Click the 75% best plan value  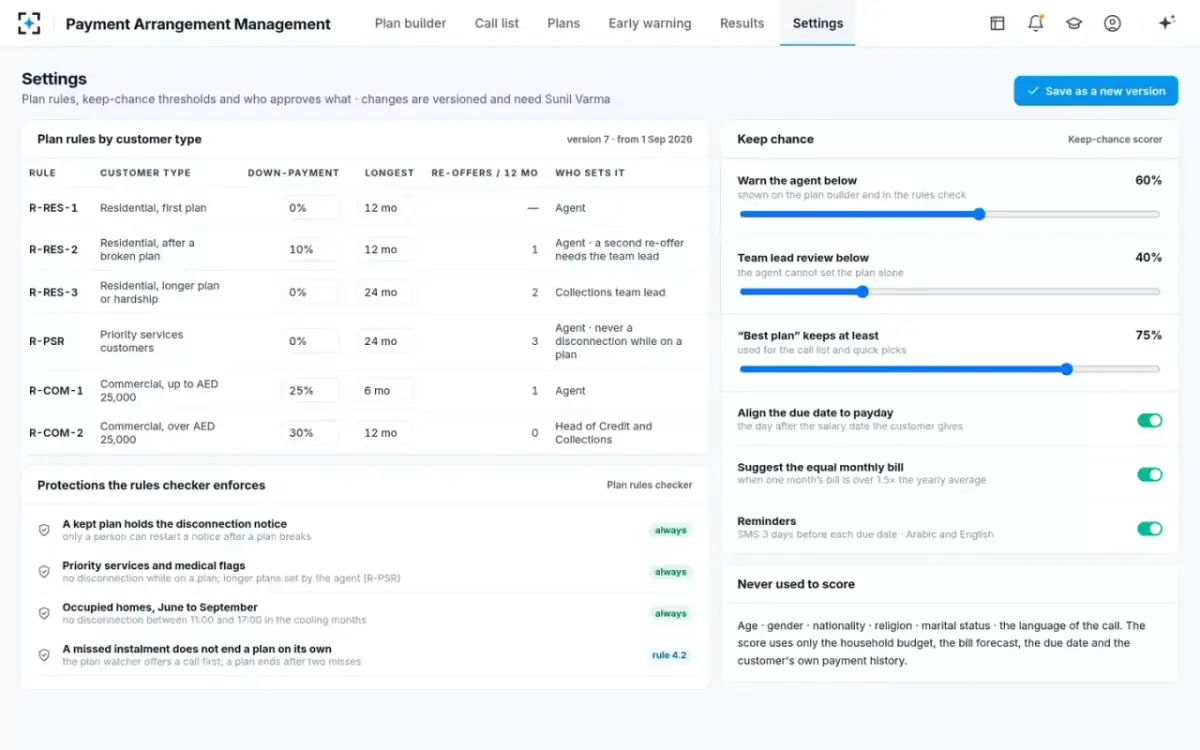click(x=1148, y=336)
